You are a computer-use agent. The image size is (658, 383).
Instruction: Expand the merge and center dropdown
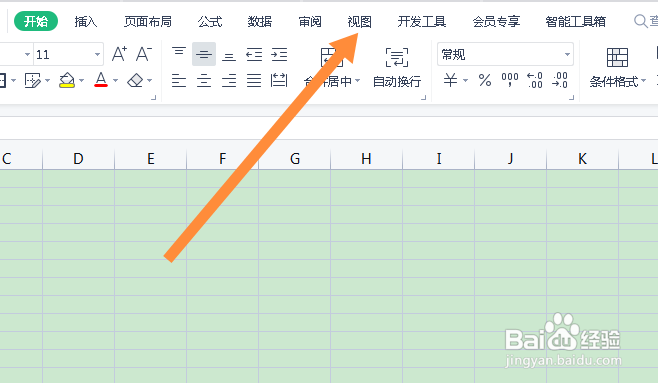[358, 81]
